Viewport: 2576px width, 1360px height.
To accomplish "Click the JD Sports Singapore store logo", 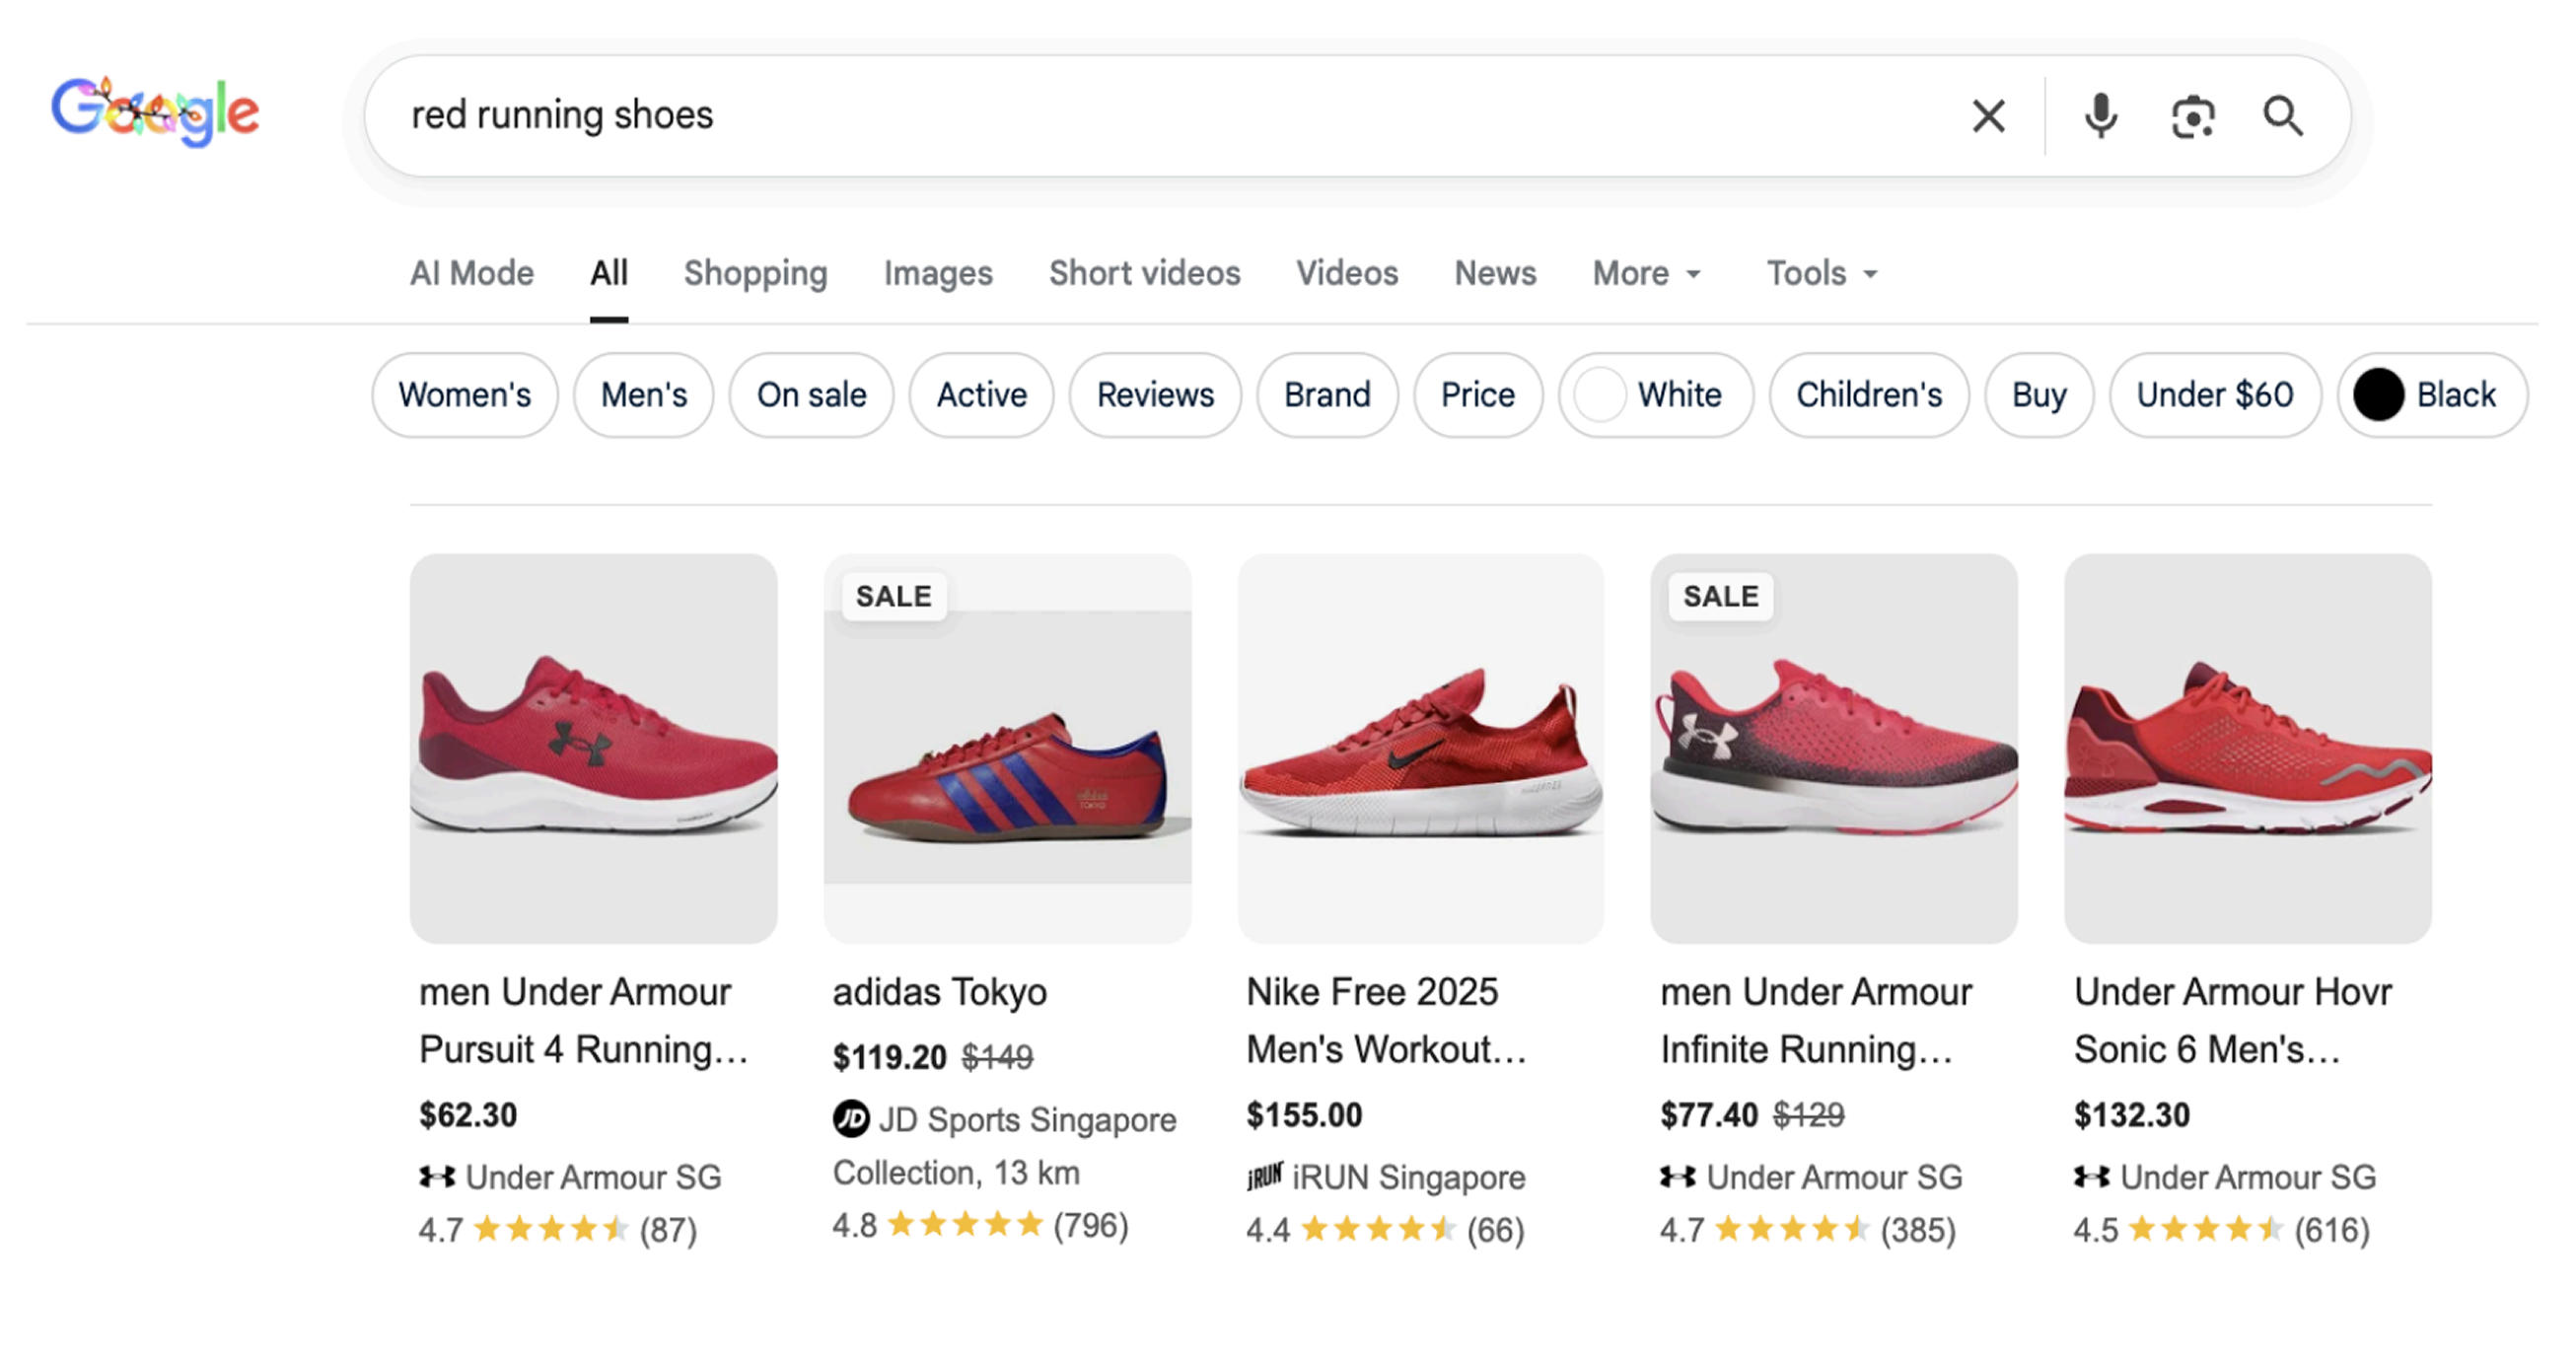I will pos(851,1118).
